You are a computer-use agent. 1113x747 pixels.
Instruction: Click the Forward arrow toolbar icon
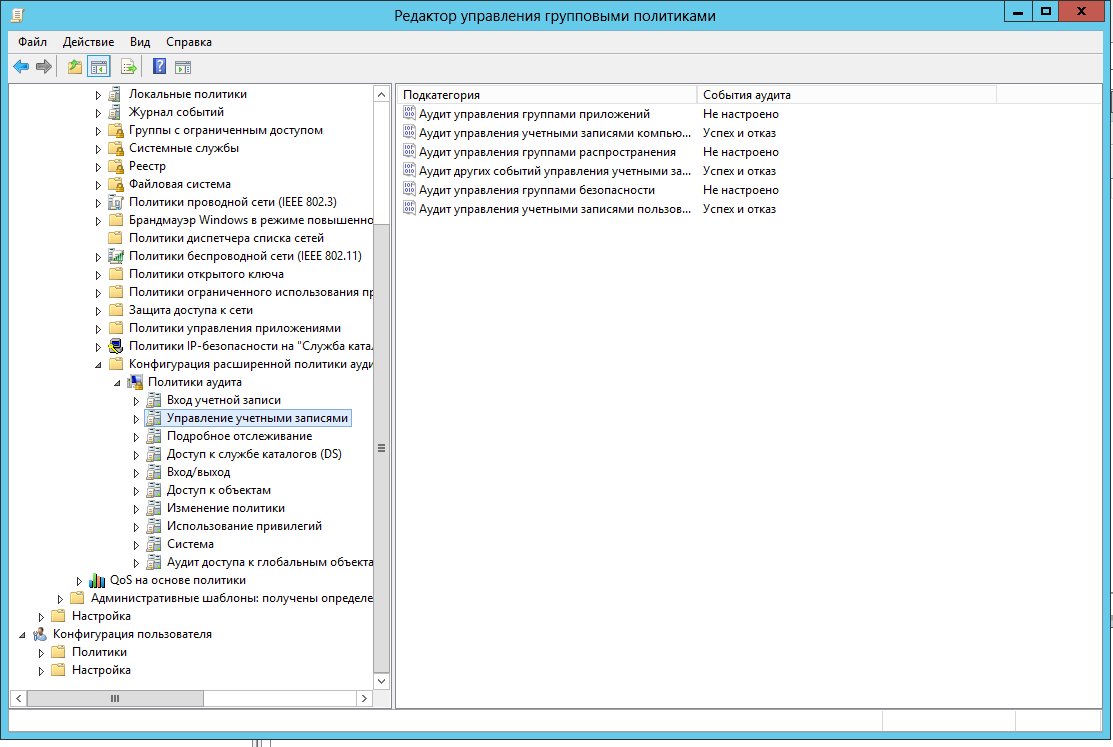click(x=44, y=67)
